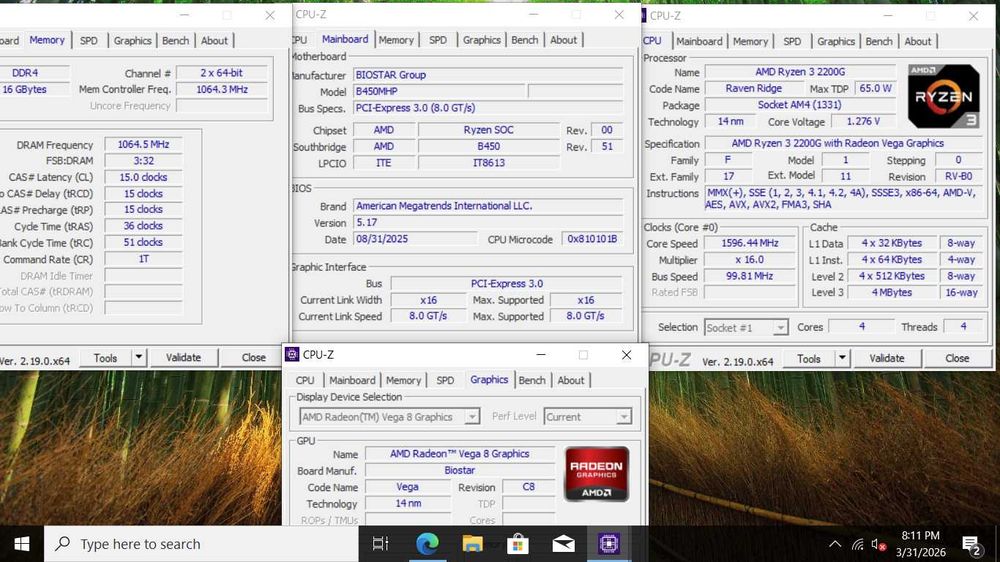Open SPD tab in Memory window
1000x562 pixels.
(89, 41)
